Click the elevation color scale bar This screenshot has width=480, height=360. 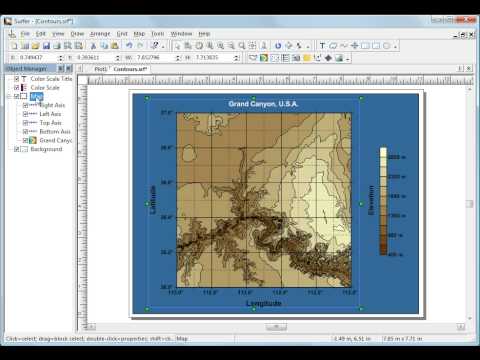383,201
